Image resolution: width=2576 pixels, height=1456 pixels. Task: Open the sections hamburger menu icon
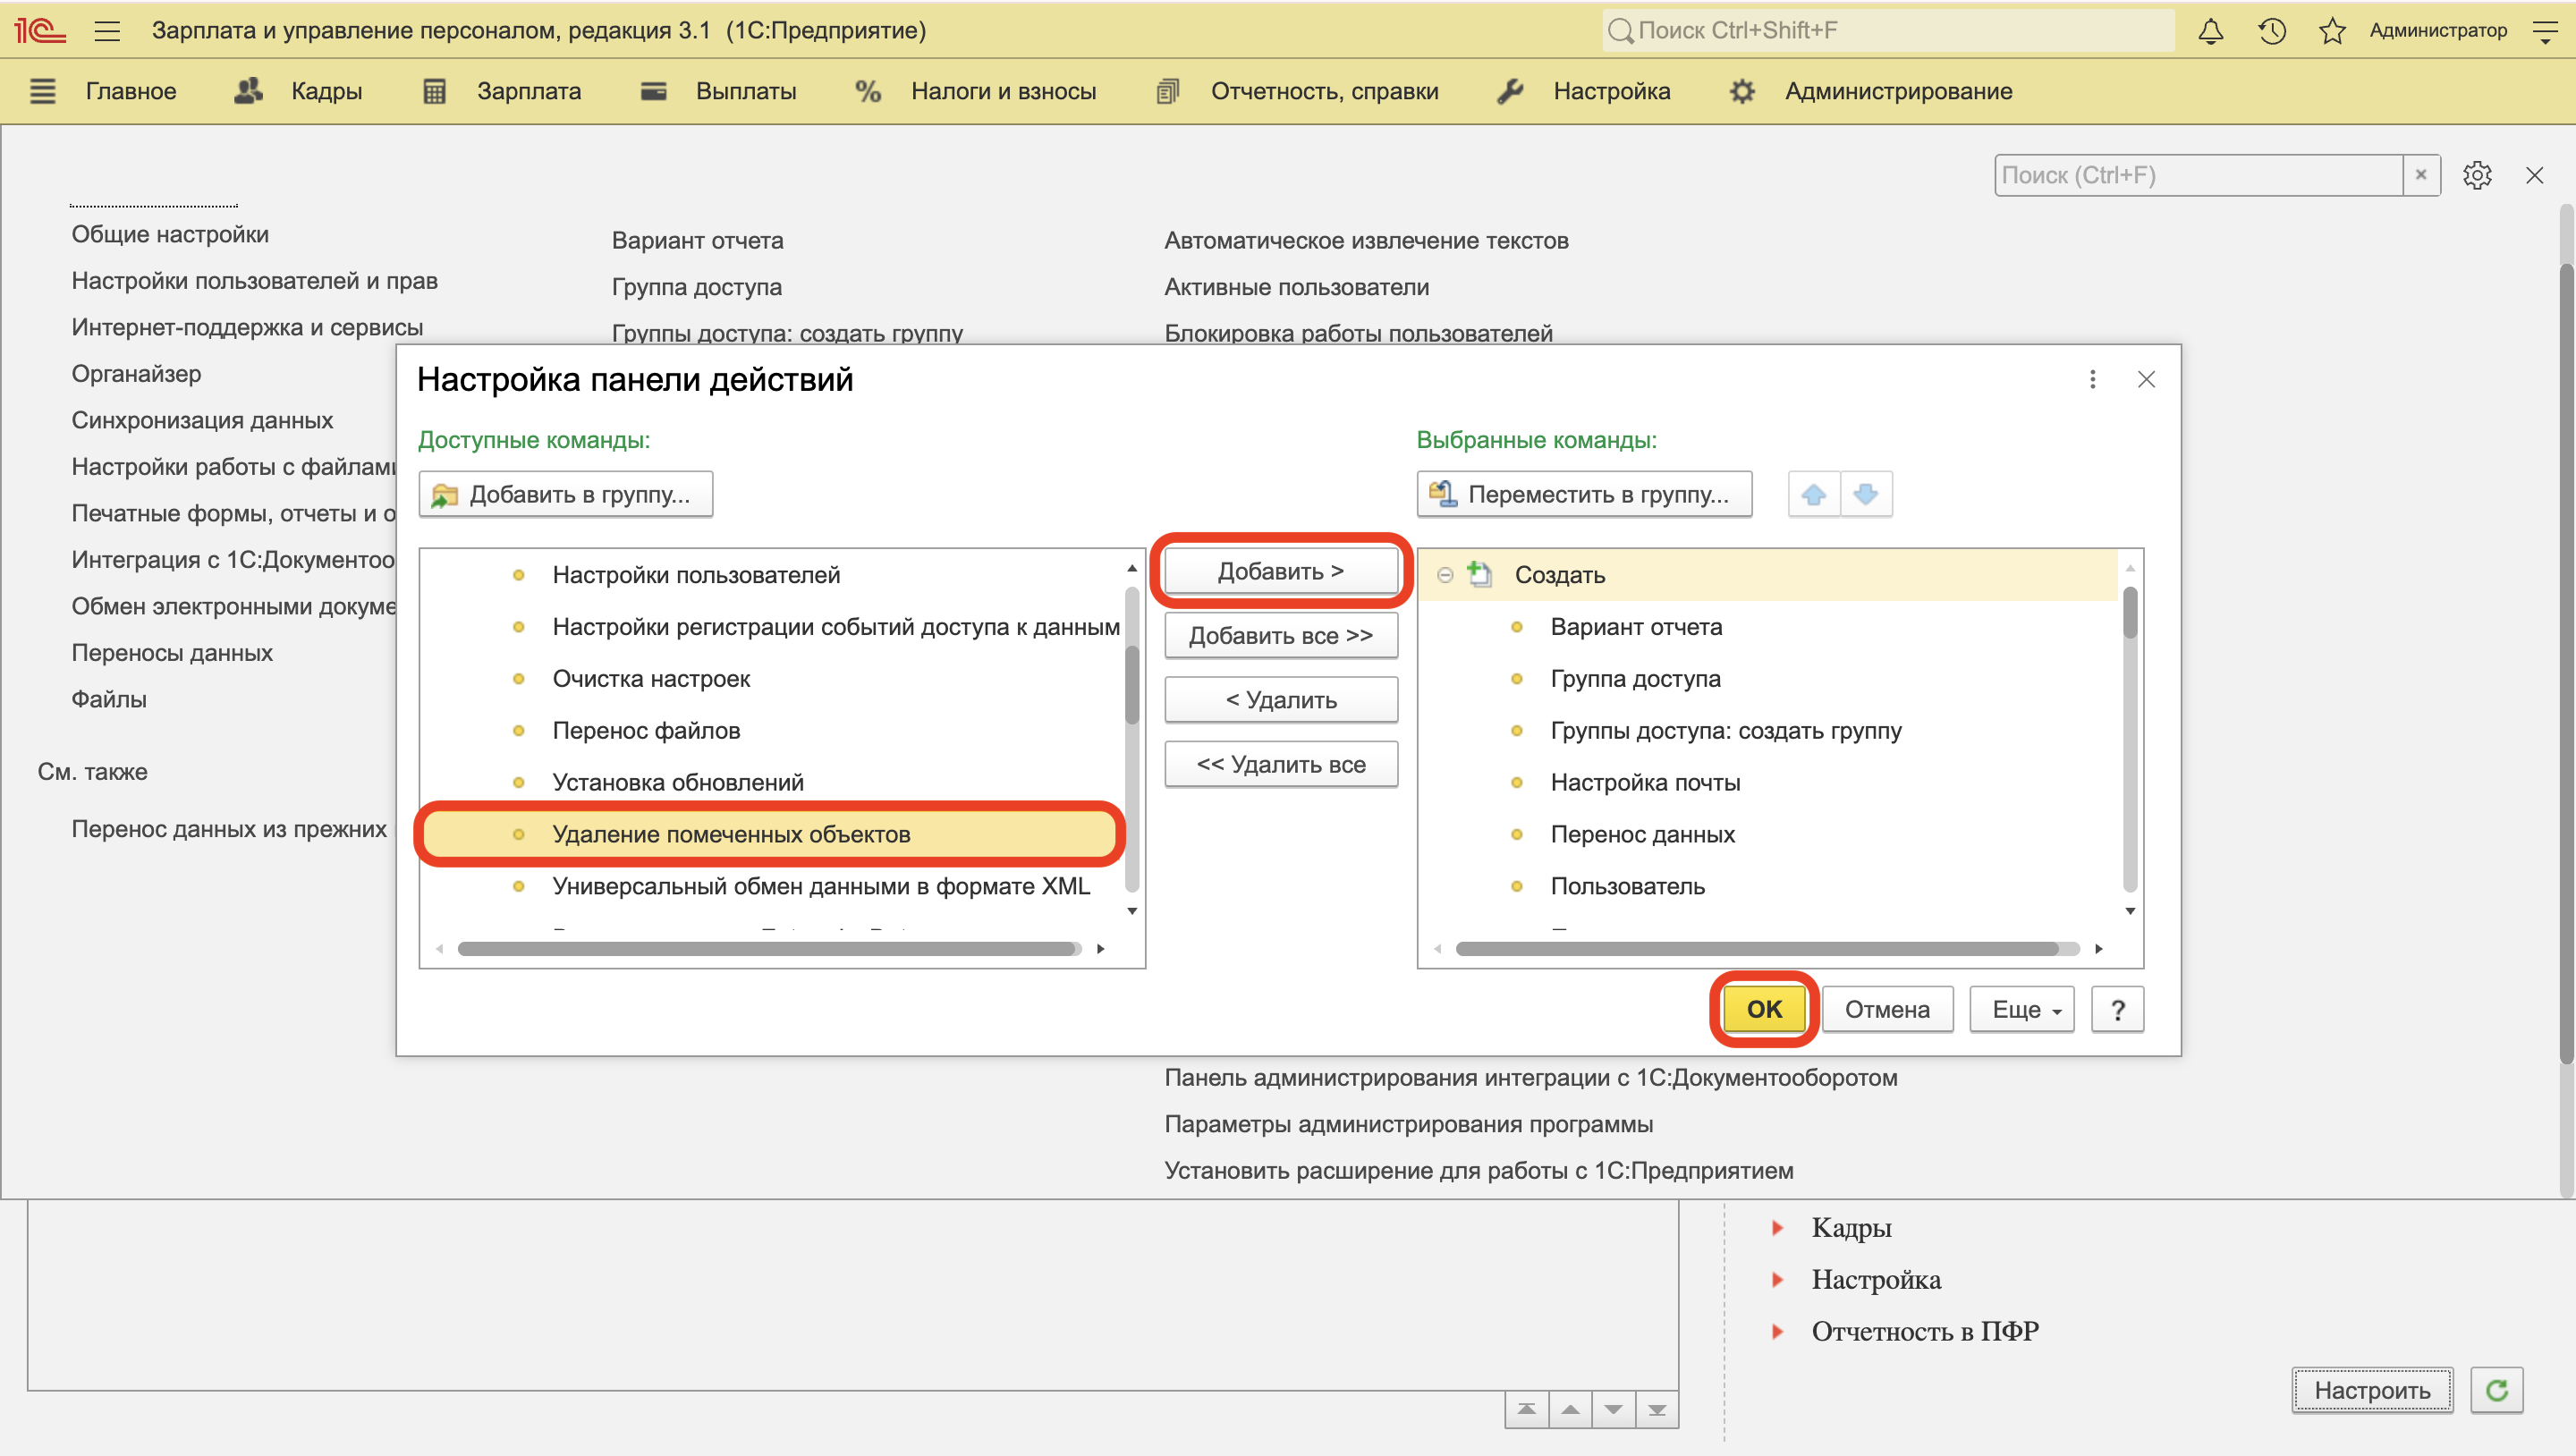[x=43, y=91]
